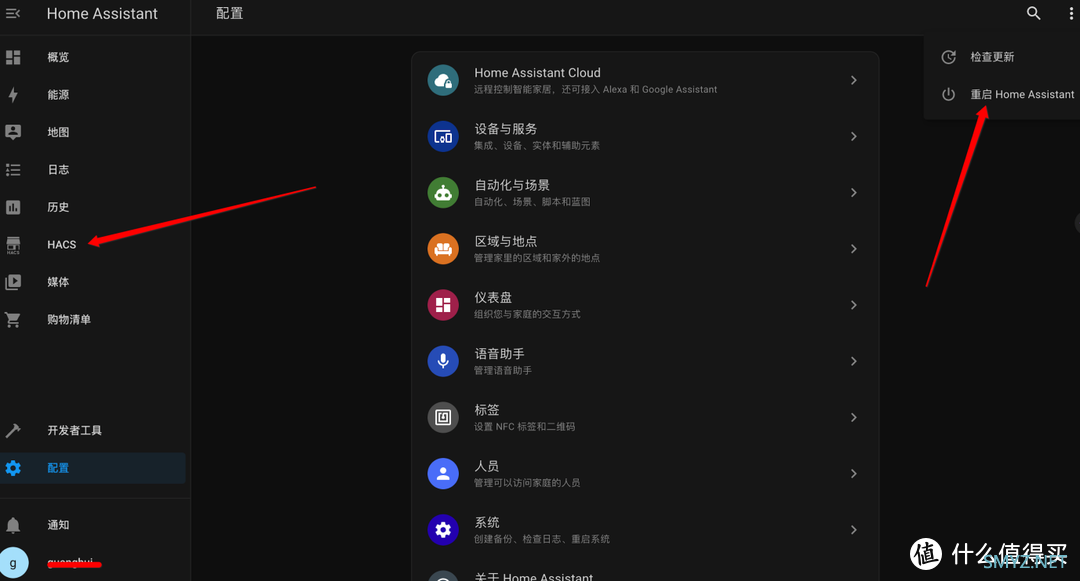Screen dimensions: 1080x581
Task: Open 媒体 in the sidebar
Action: (x=94, y=282)
